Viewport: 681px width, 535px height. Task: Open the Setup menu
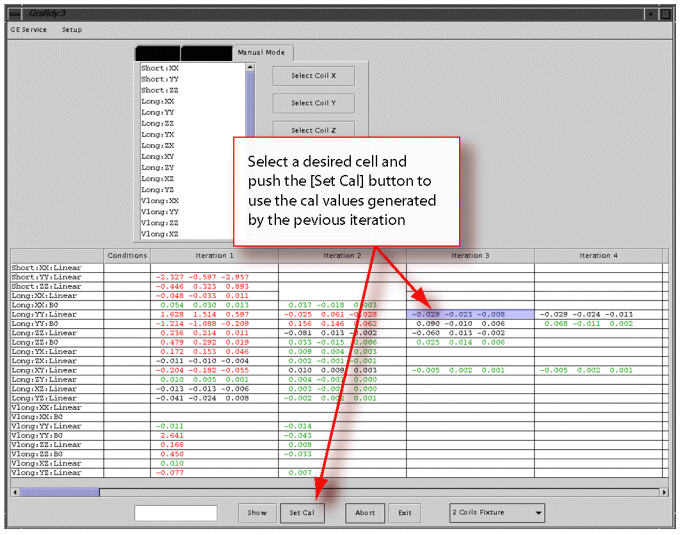72,30
